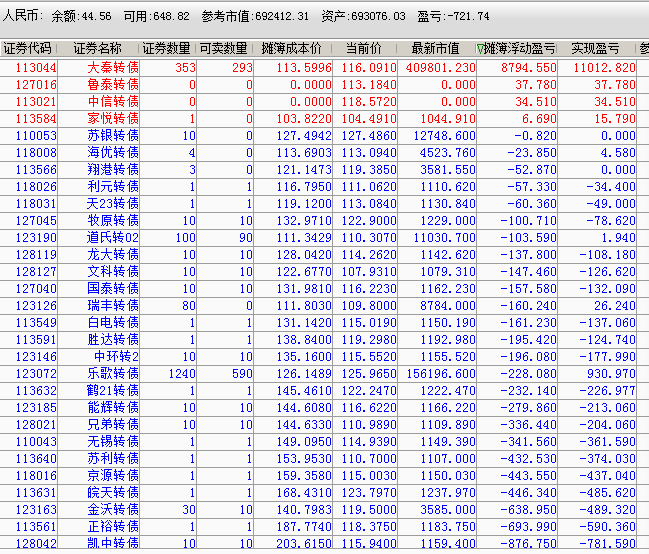Click the 资产:693076.03 summary value
The image size is (649, 554).
[x=363, y=16]
